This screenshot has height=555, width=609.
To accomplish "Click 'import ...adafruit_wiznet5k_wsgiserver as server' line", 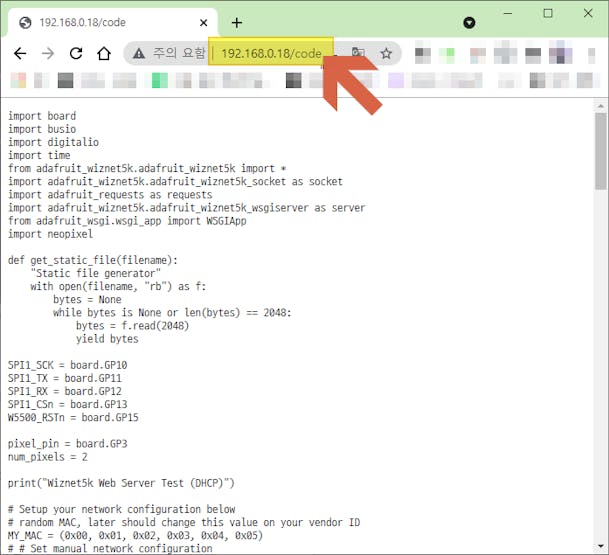I will tap(186, 208).
